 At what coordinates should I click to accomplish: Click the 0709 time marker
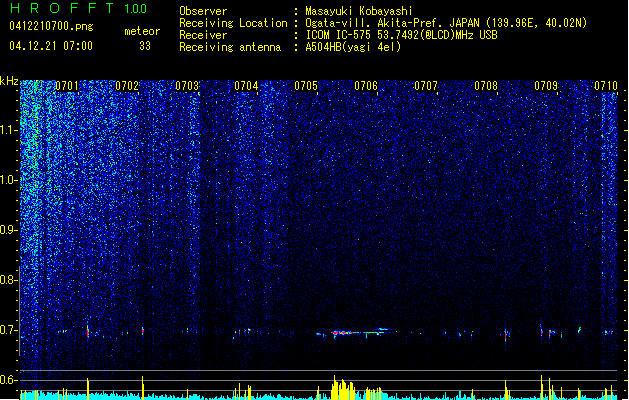pos(546,86)
